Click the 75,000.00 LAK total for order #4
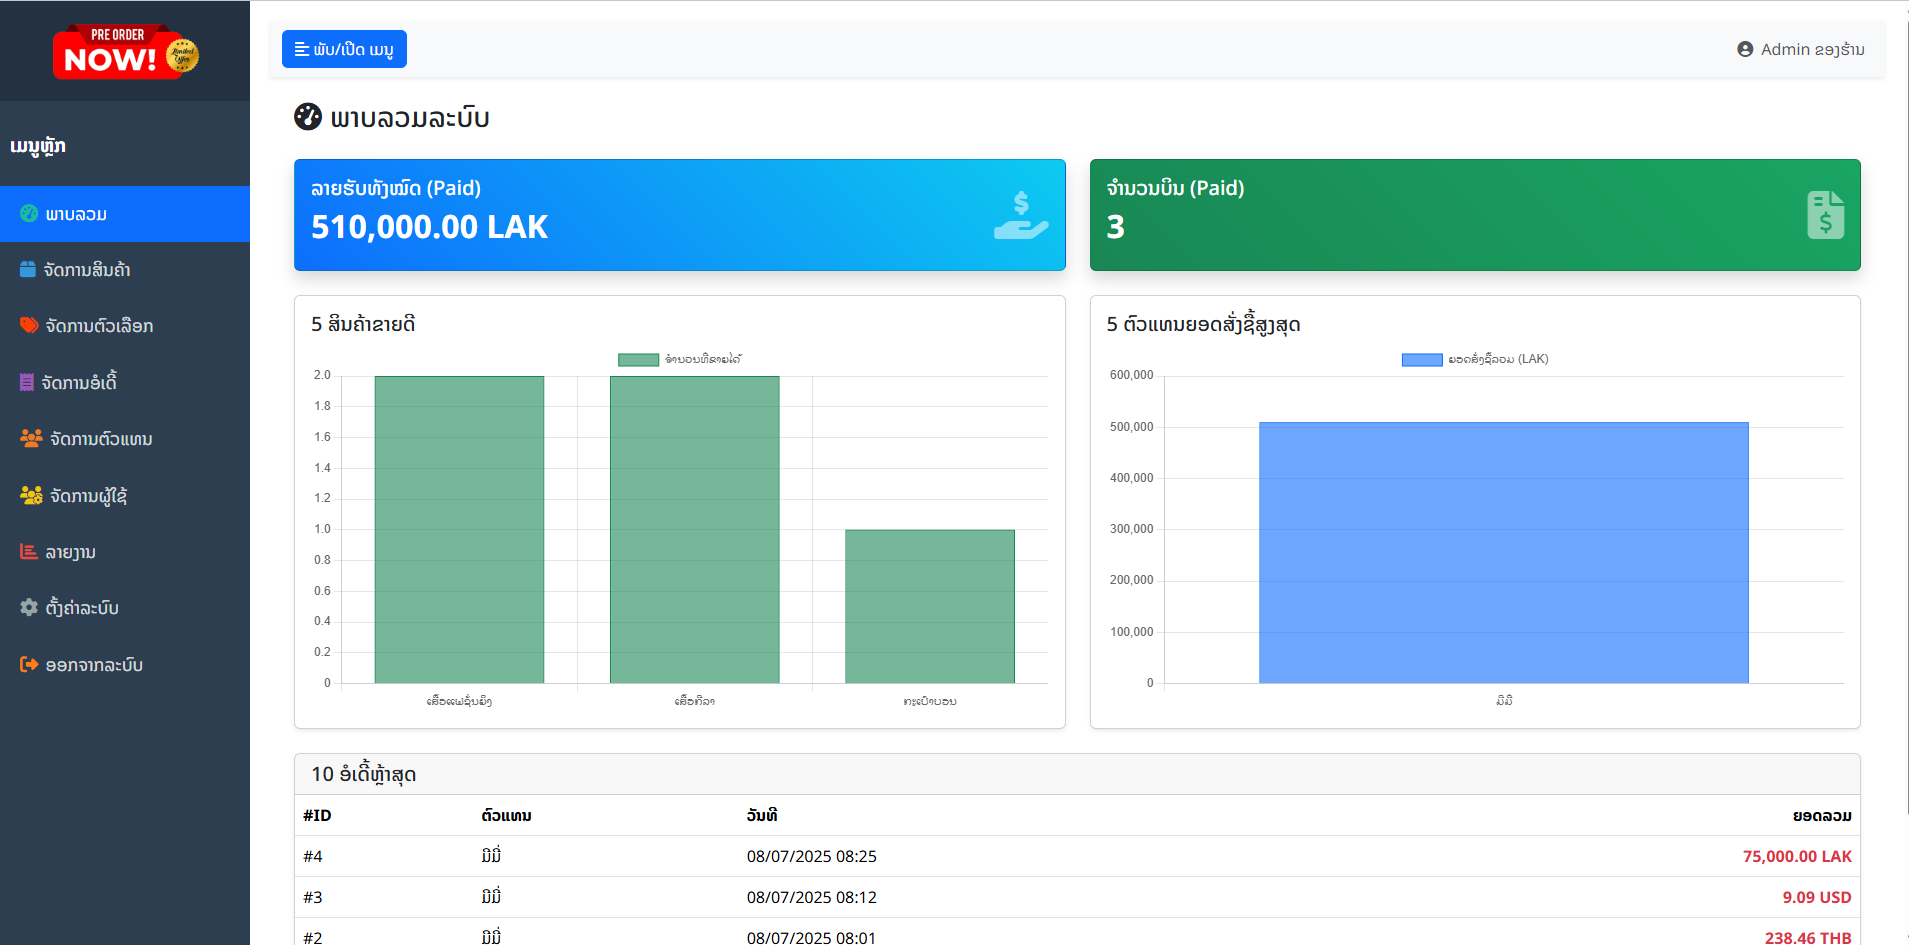 [x=1796, y=856]
